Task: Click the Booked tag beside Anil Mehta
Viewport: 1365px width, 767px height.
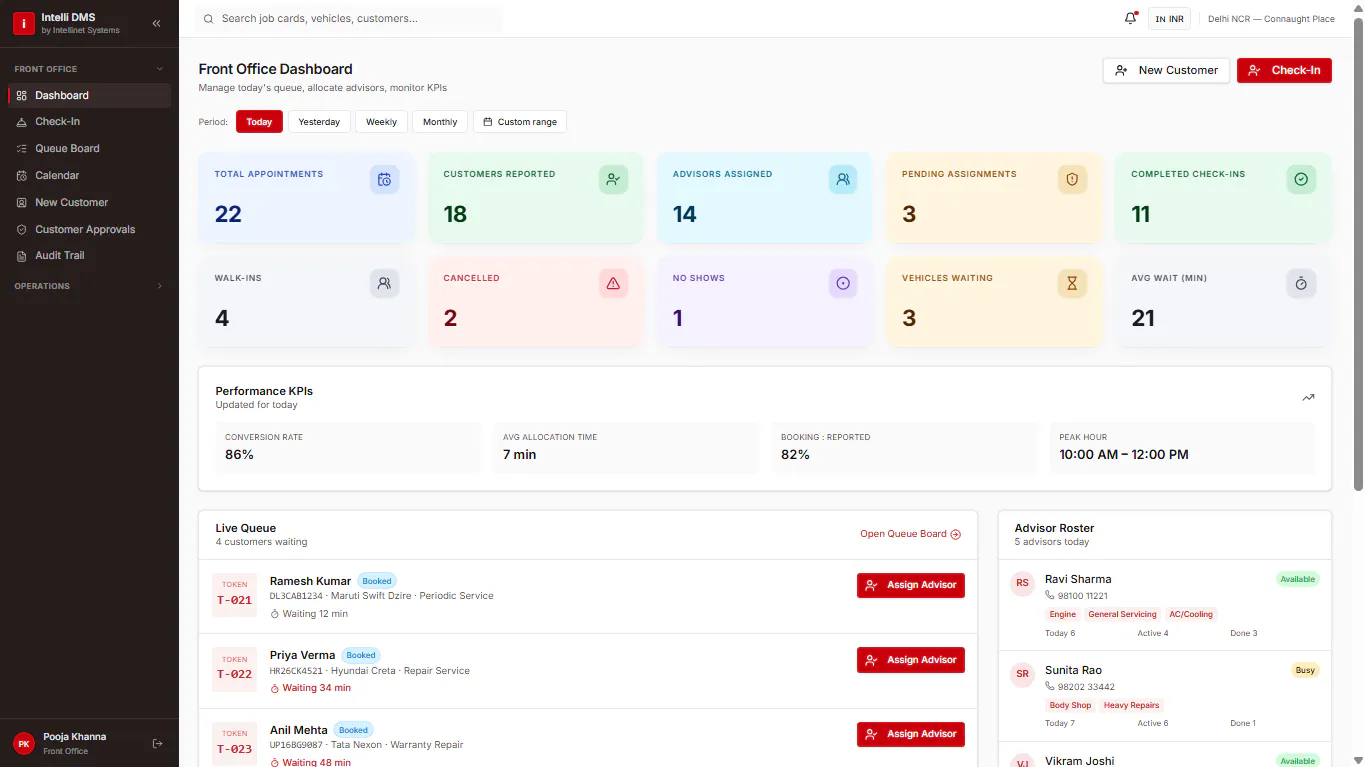Action: pyautogui.click(x=353, y=730)
